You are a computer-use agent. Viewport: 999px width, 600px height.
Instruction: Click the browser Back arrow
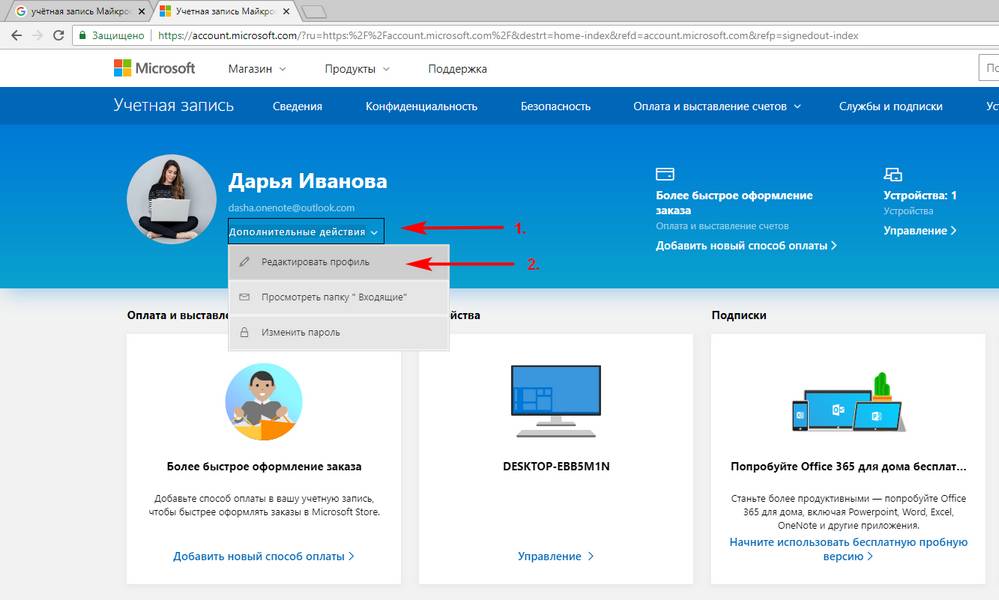(x=17, y=36)
